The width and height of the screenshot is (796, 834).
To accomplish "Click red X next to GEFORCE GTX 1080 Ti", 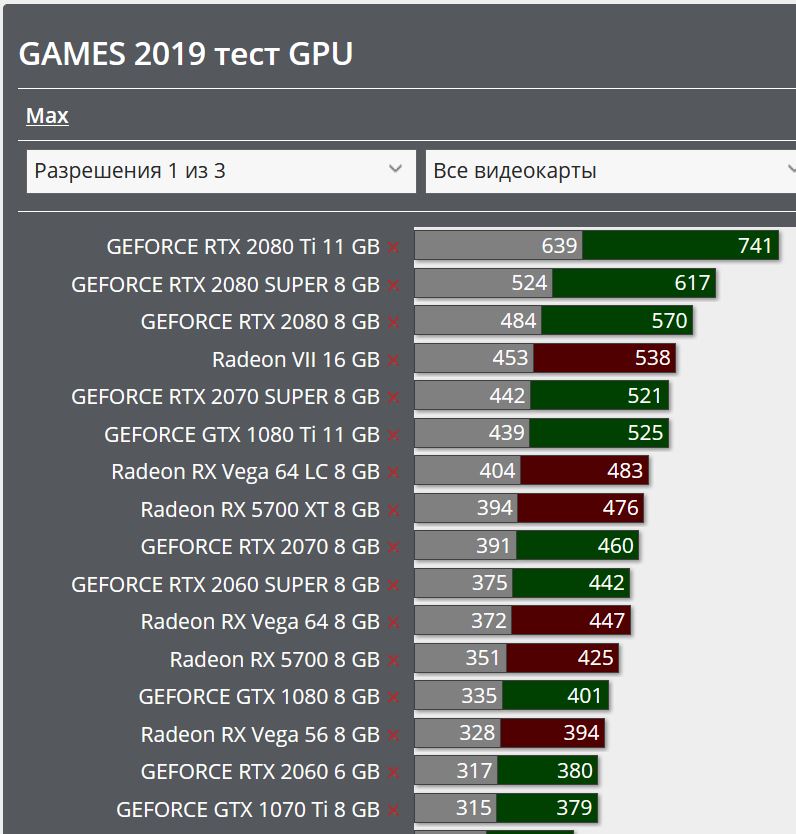I will (x=394, y=435).
